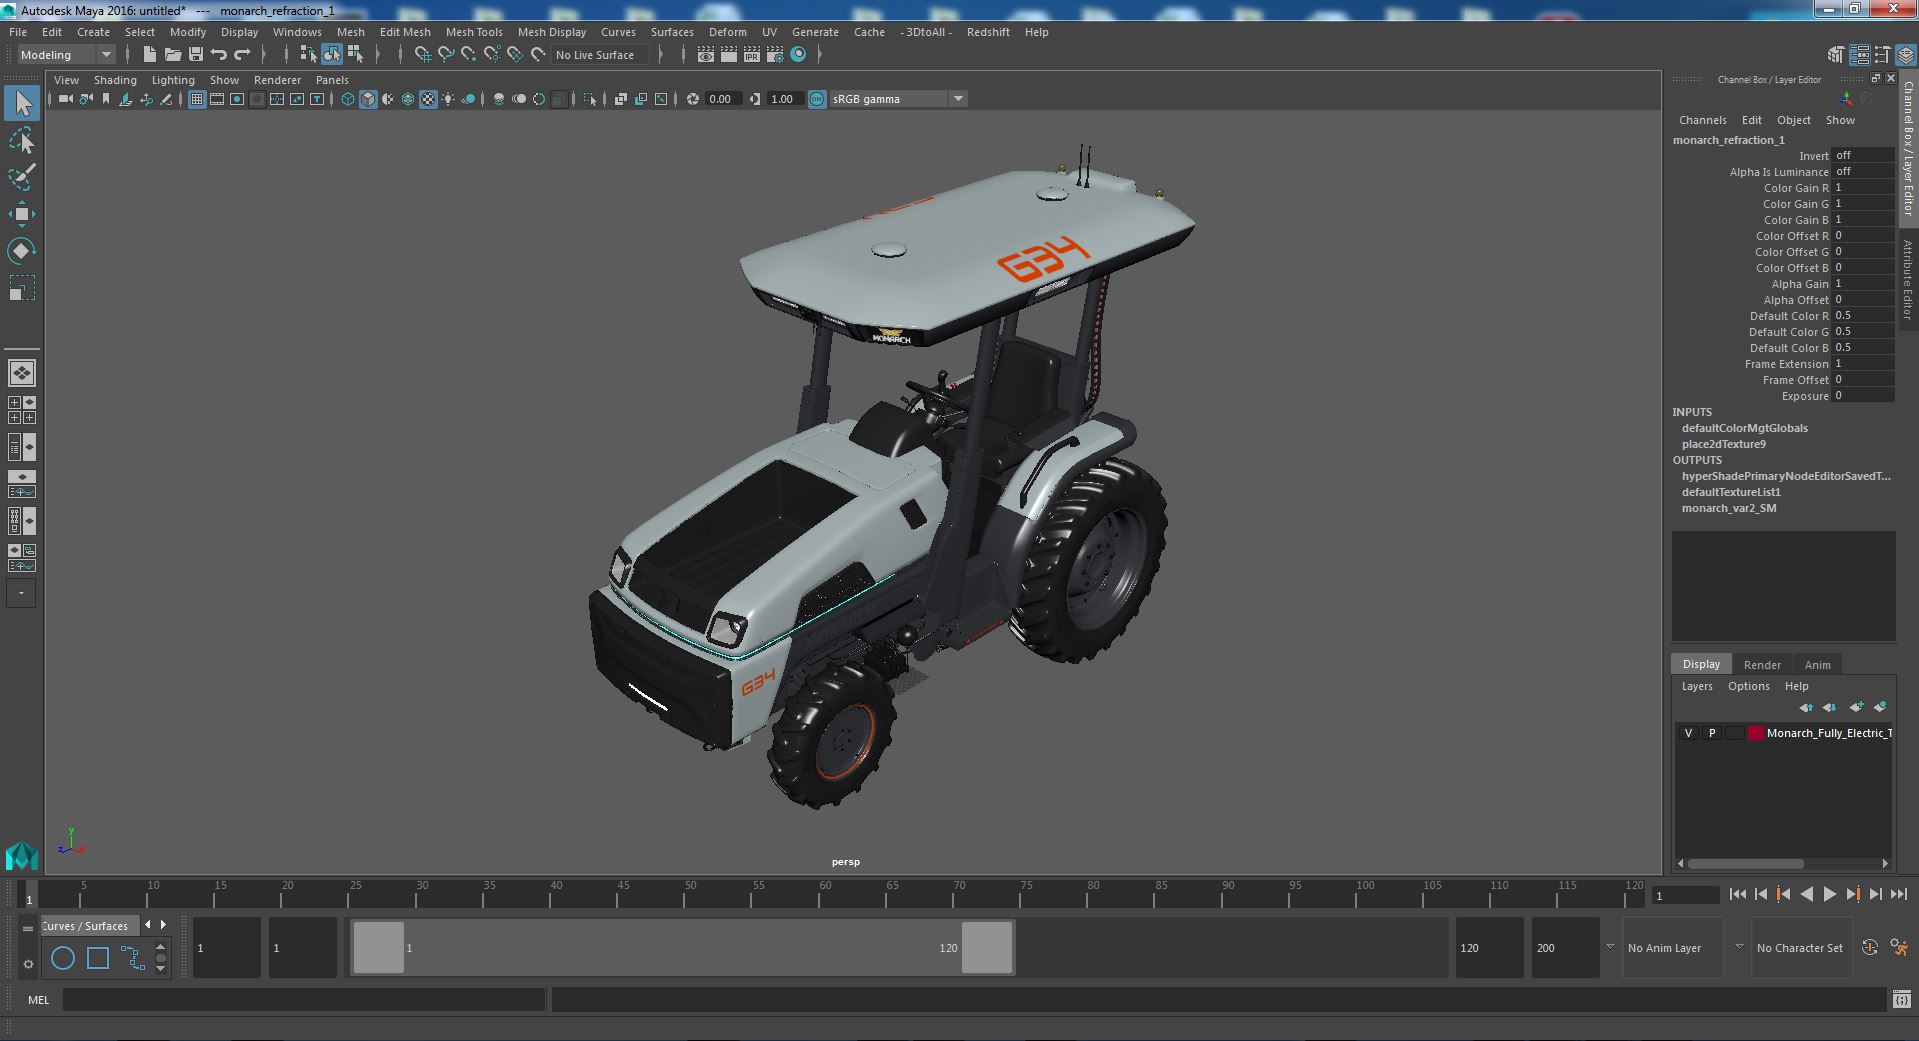
Task: Toggle layer visibility V for Monarch layer
Action: (x=1688, y=733)
